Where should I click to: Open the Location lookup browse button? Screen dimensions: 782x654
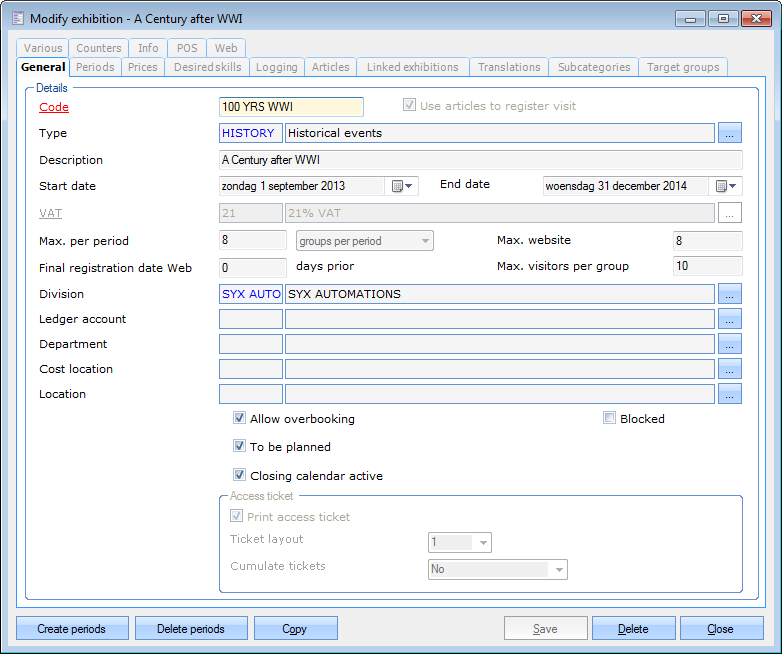(x=729, y=394)
